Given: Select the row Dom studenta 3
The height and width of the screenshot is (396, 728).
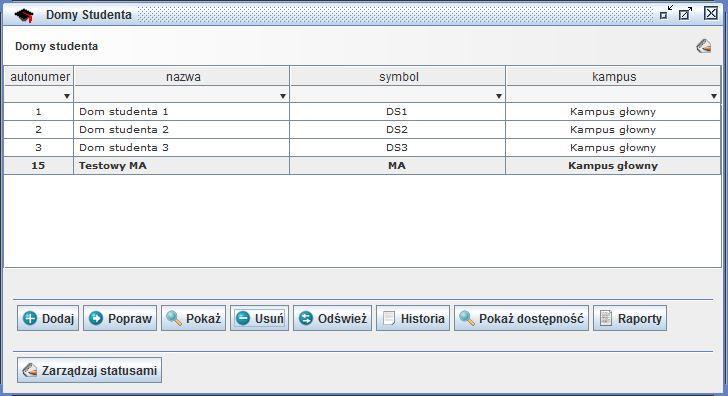Looking at the screenshot, I should (362, 148).
